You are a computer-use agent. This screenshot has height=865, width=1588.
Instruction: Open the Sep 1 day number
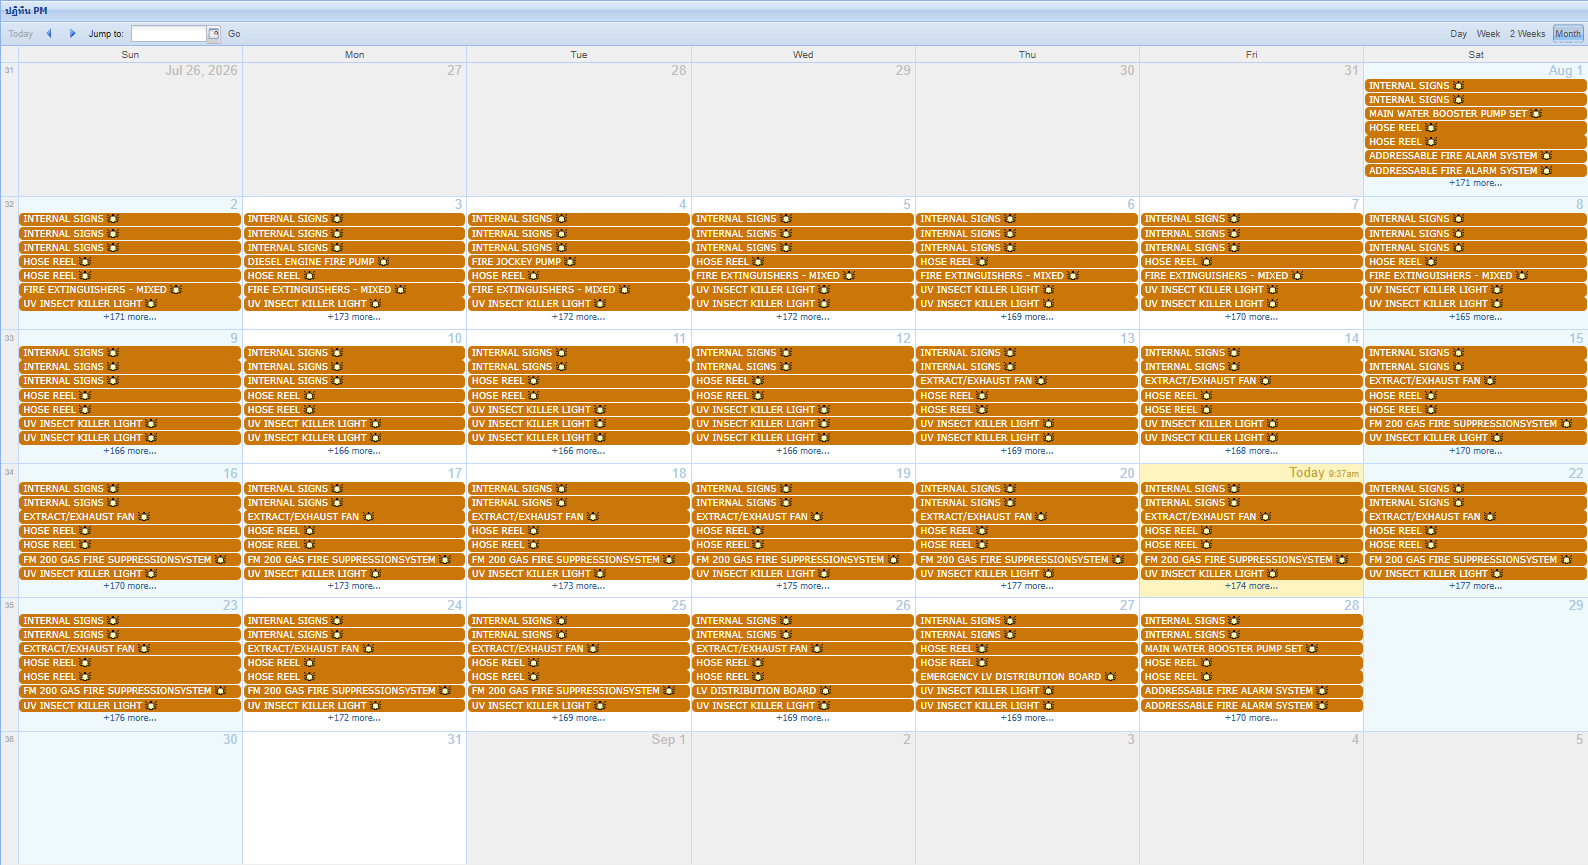[668, 740]
